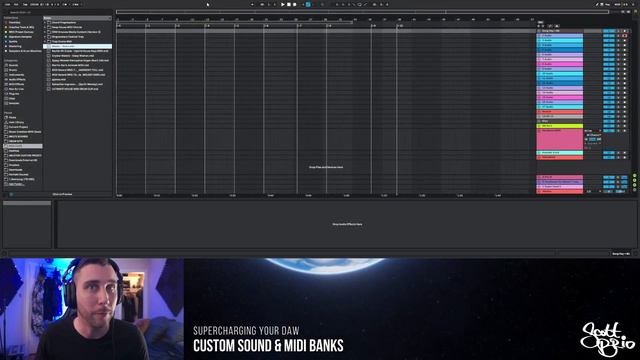This screenshot has height=360, width=640.
Task: Select Packs under Places
Action: (12, 118)
